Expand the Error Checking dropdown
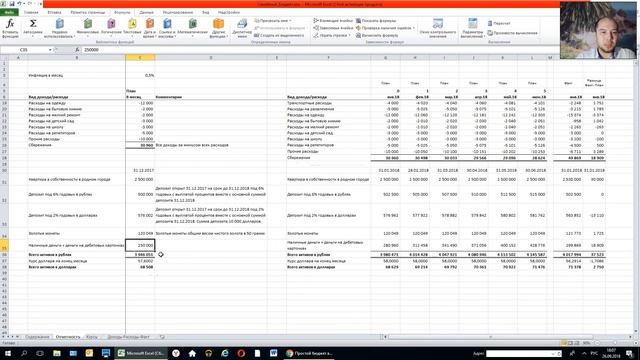The image size is (640, 360). click(413, 28)
